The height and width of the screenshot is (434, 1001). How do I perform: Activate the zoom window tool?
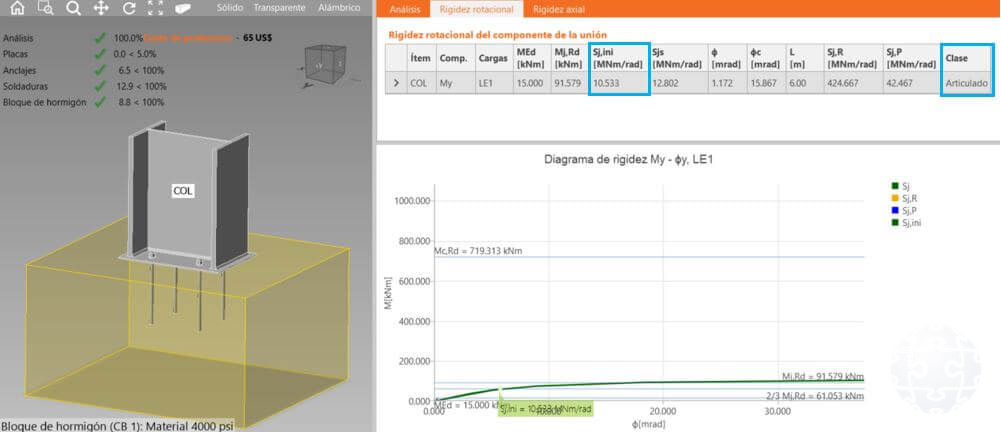45,8
